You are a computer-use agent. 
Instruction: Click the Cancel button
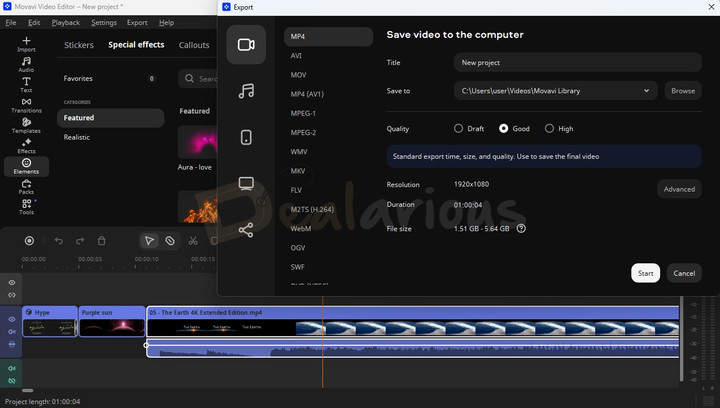(x=684, y=273)
